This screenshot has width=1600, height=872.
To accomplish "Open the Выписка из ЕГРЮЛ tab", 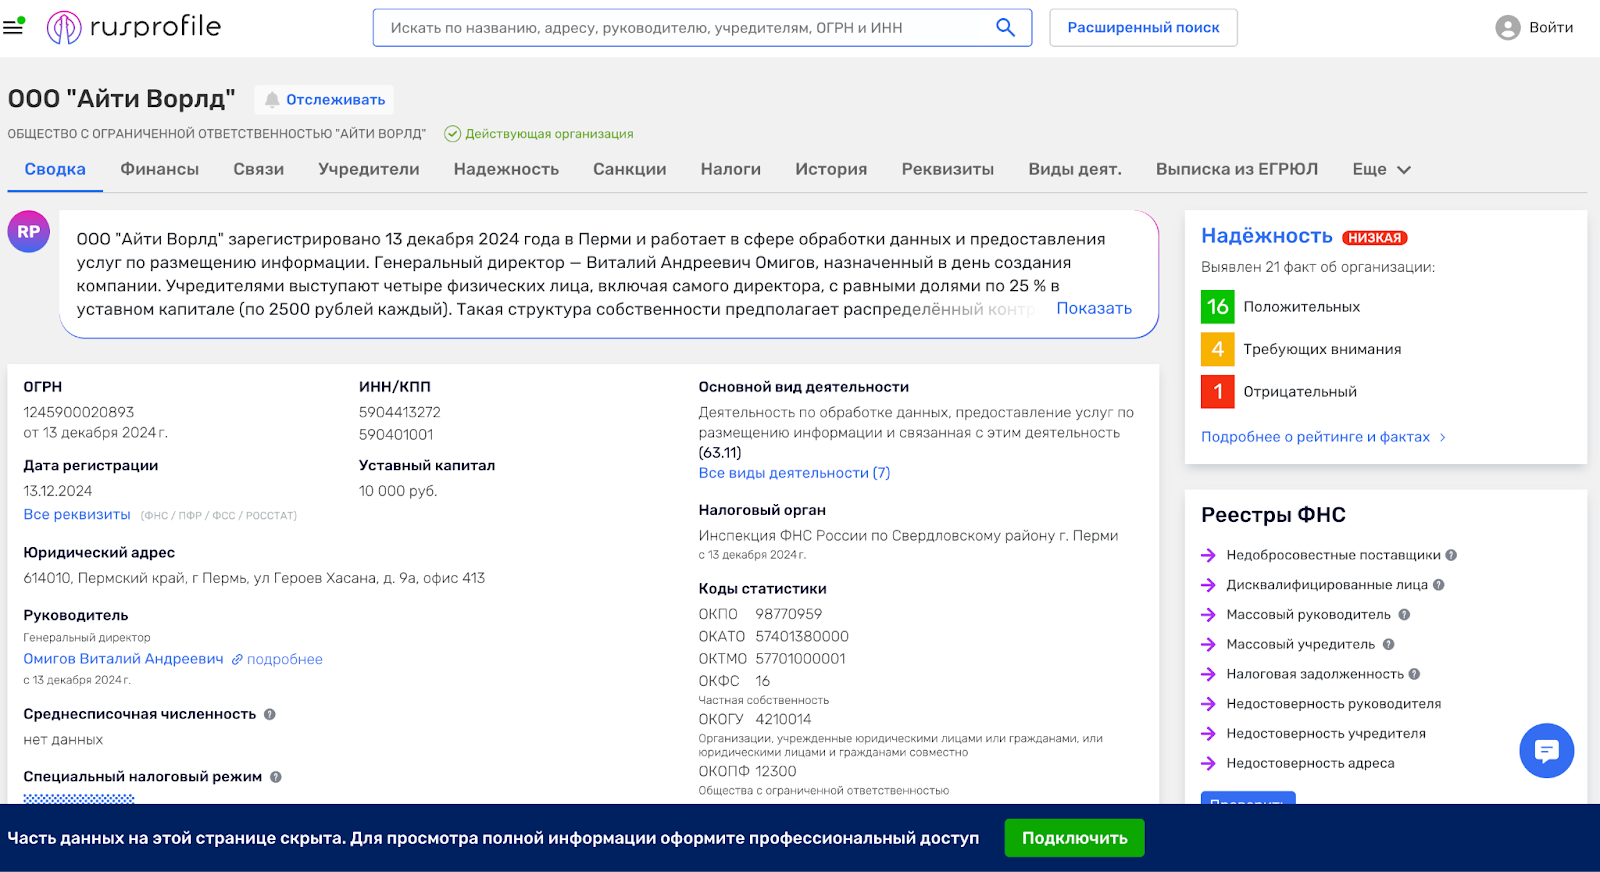I will [x=1236, y=170].
